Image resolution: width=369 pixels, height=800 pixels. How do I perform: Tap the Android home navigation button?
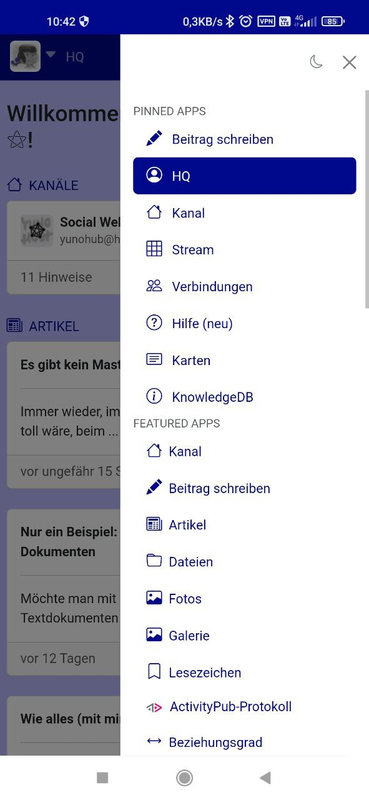point(184,778)
